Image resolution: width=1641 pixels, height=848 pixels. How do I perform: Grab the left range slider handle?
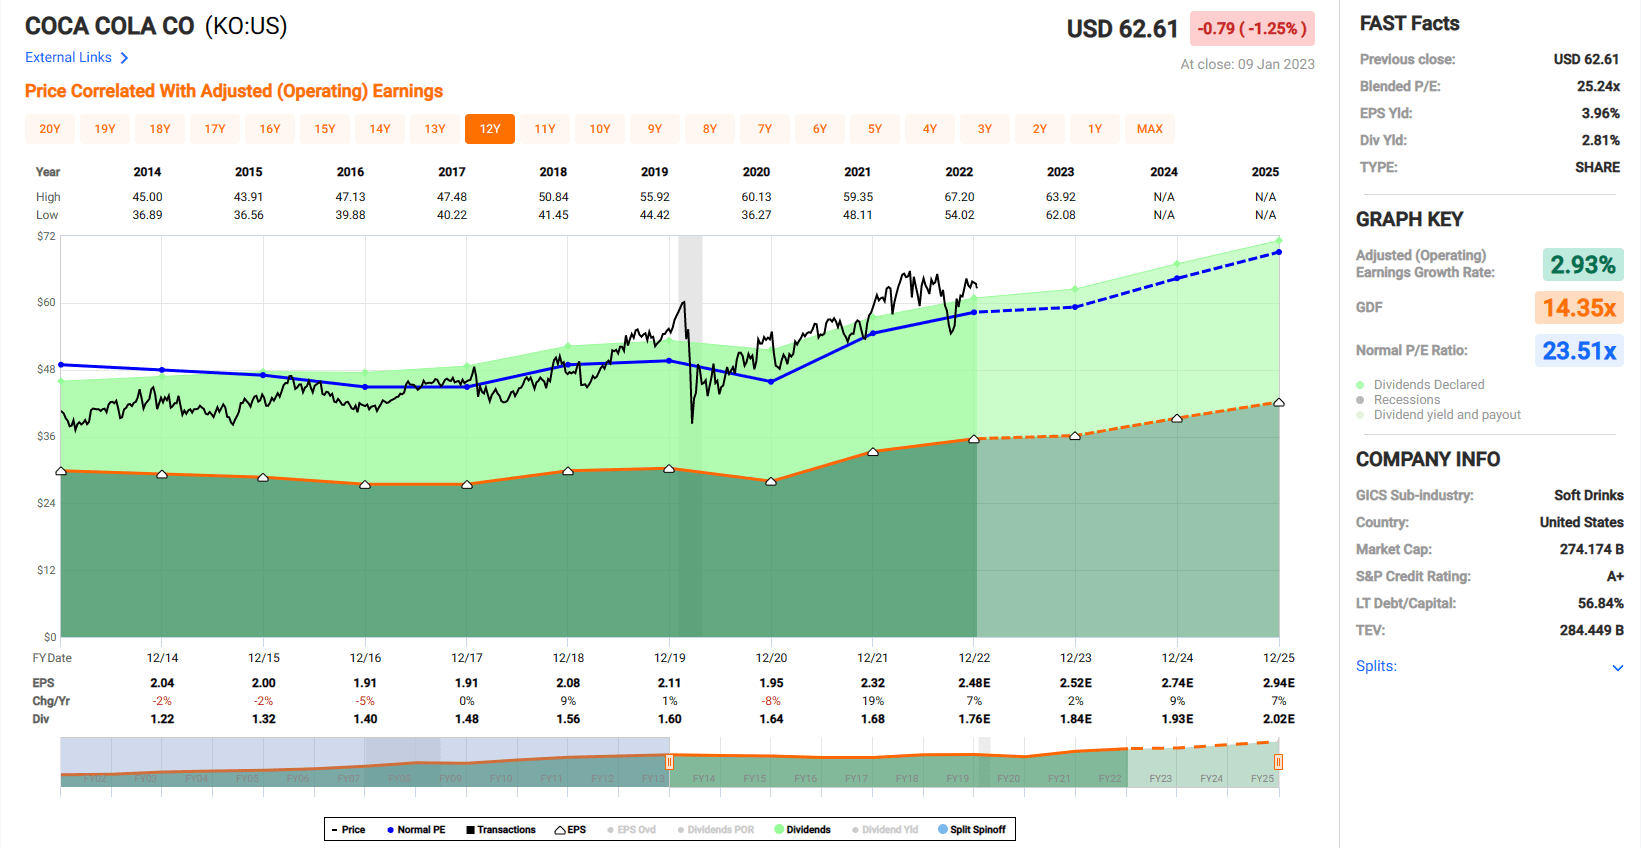(669, 762)
